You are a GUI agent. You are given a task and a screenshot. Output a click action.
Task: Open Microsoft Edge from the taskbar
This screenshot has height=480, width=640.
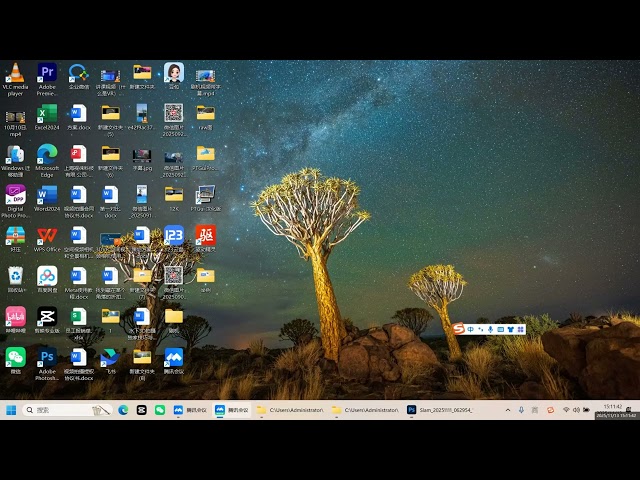tap(123, 410)
